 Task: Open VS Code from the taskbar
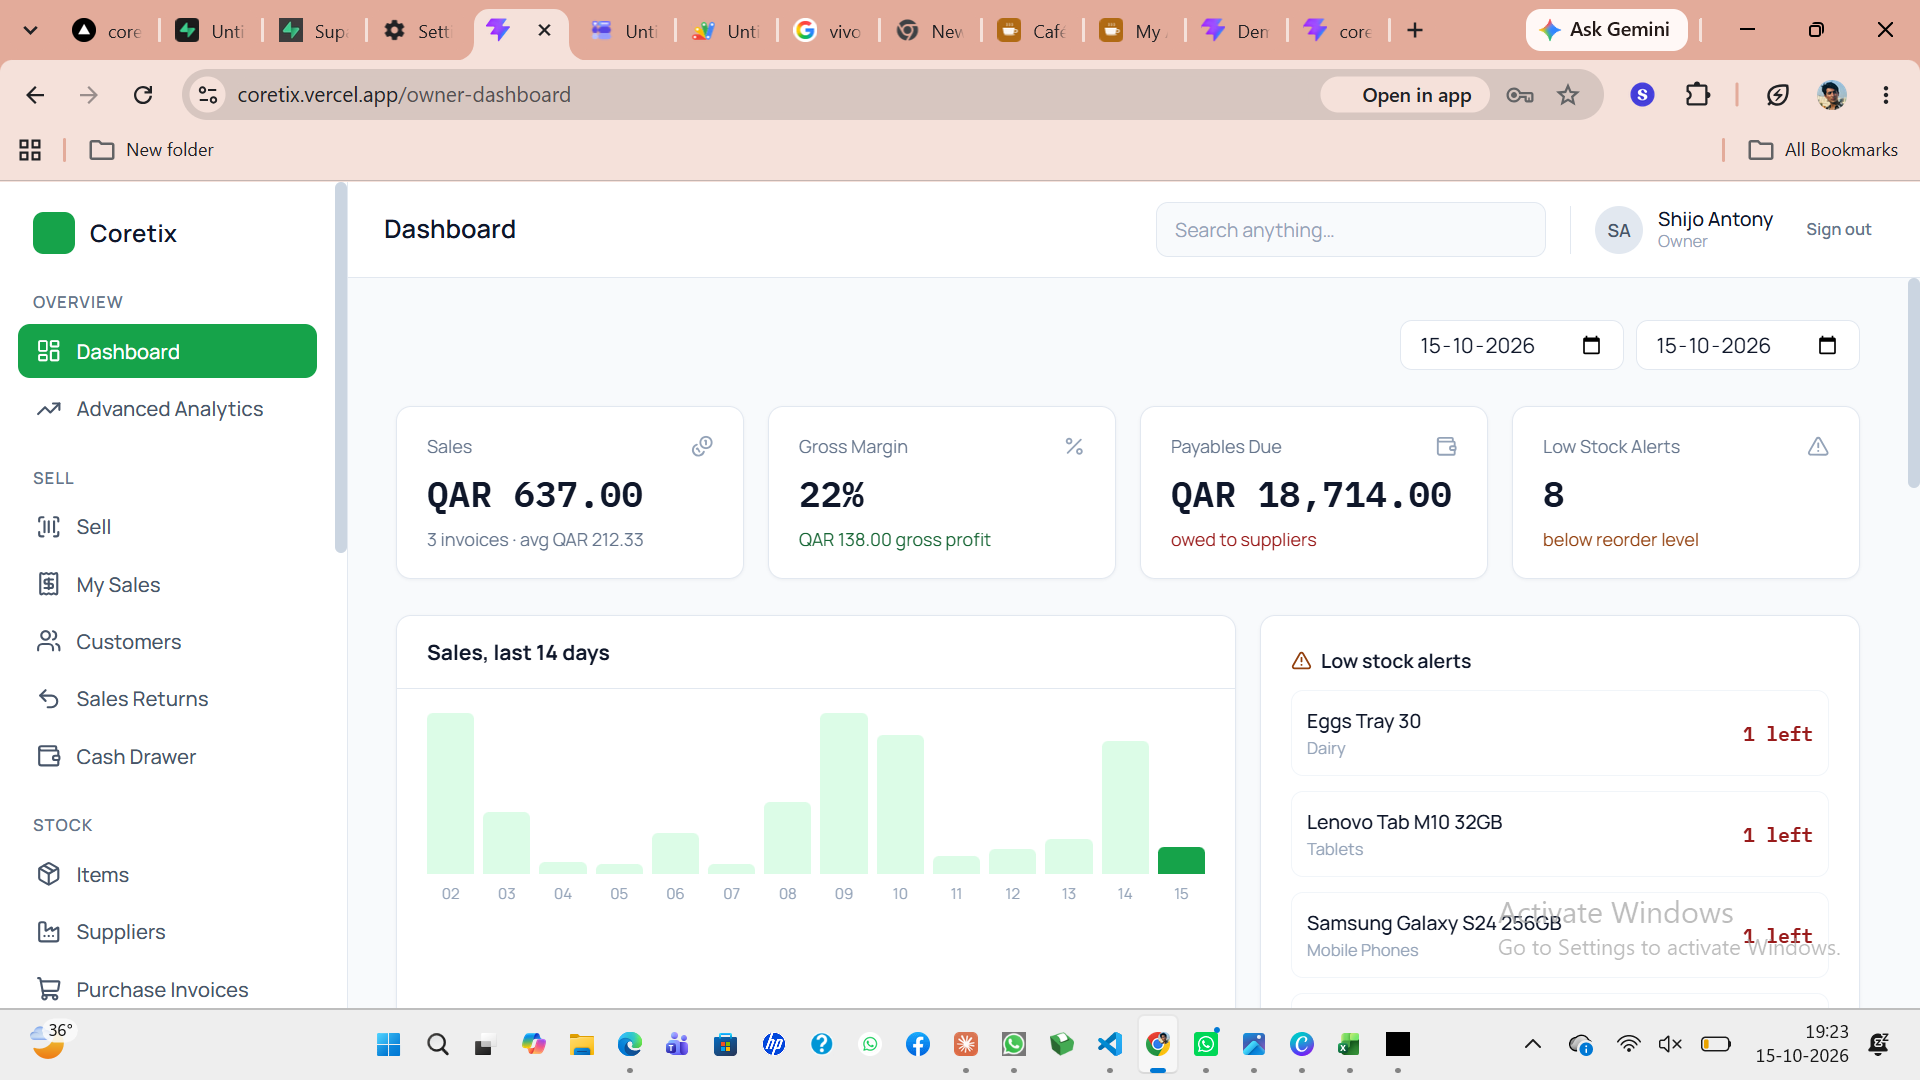tap(1109, 1044)
